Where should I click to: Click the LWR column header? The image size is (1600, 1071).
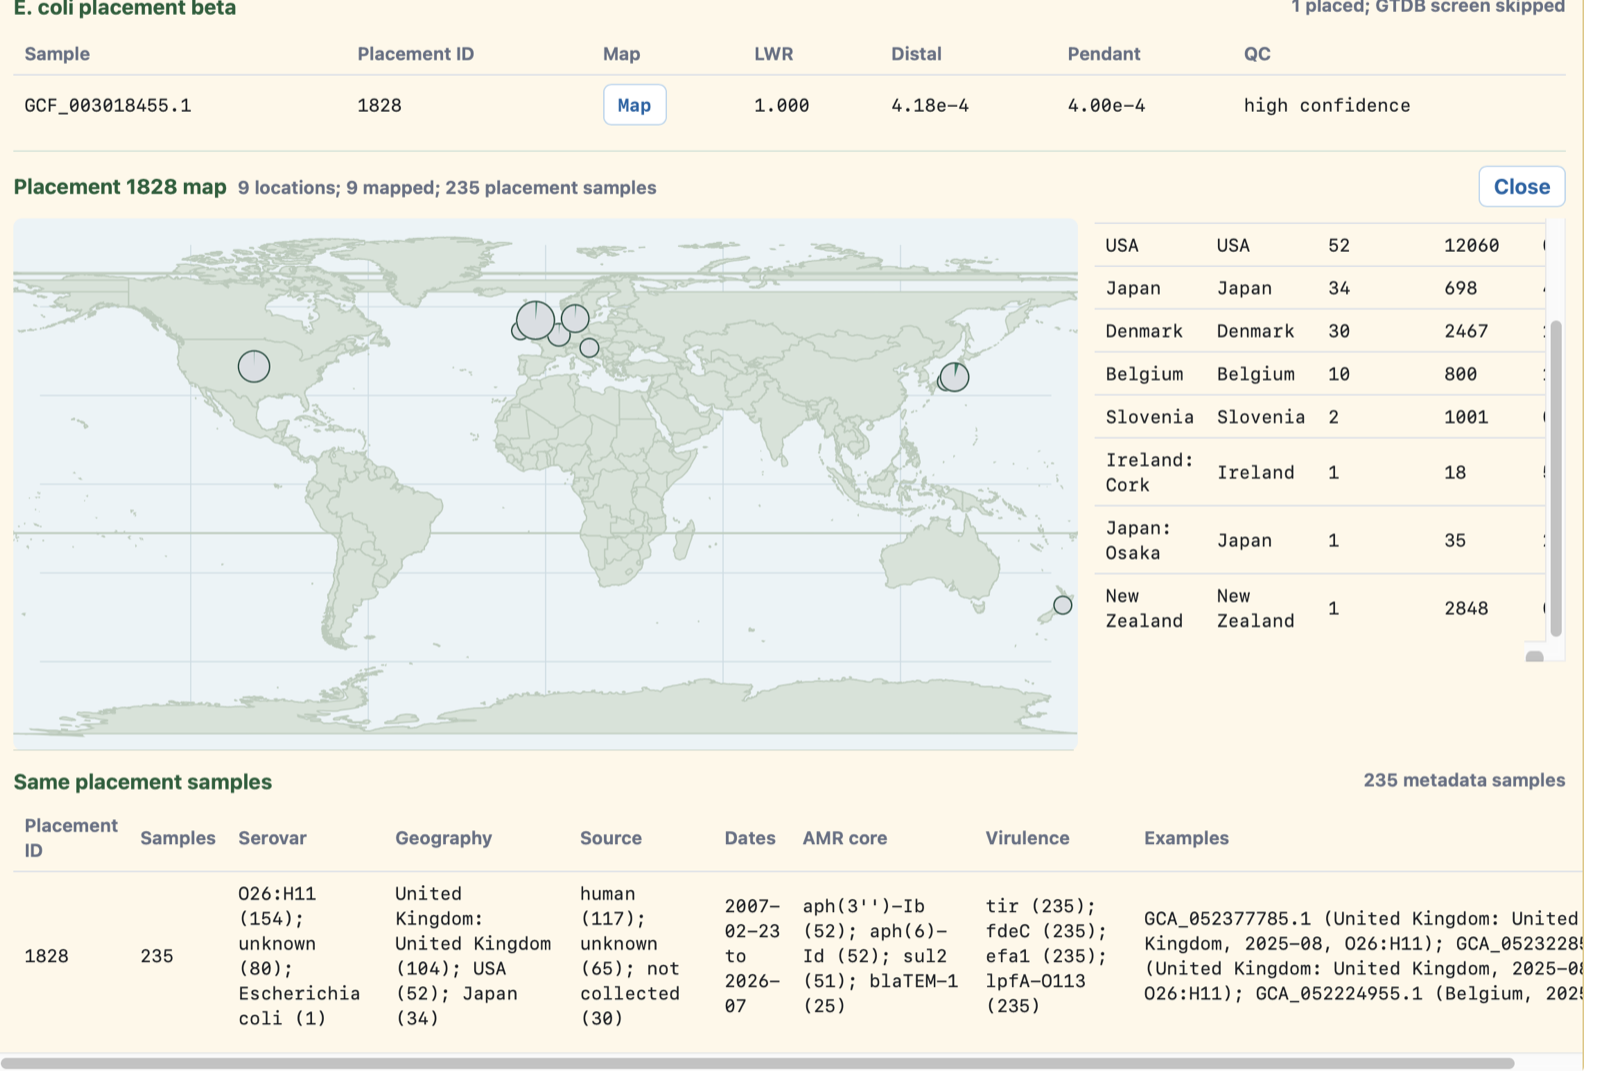point(773,54)
